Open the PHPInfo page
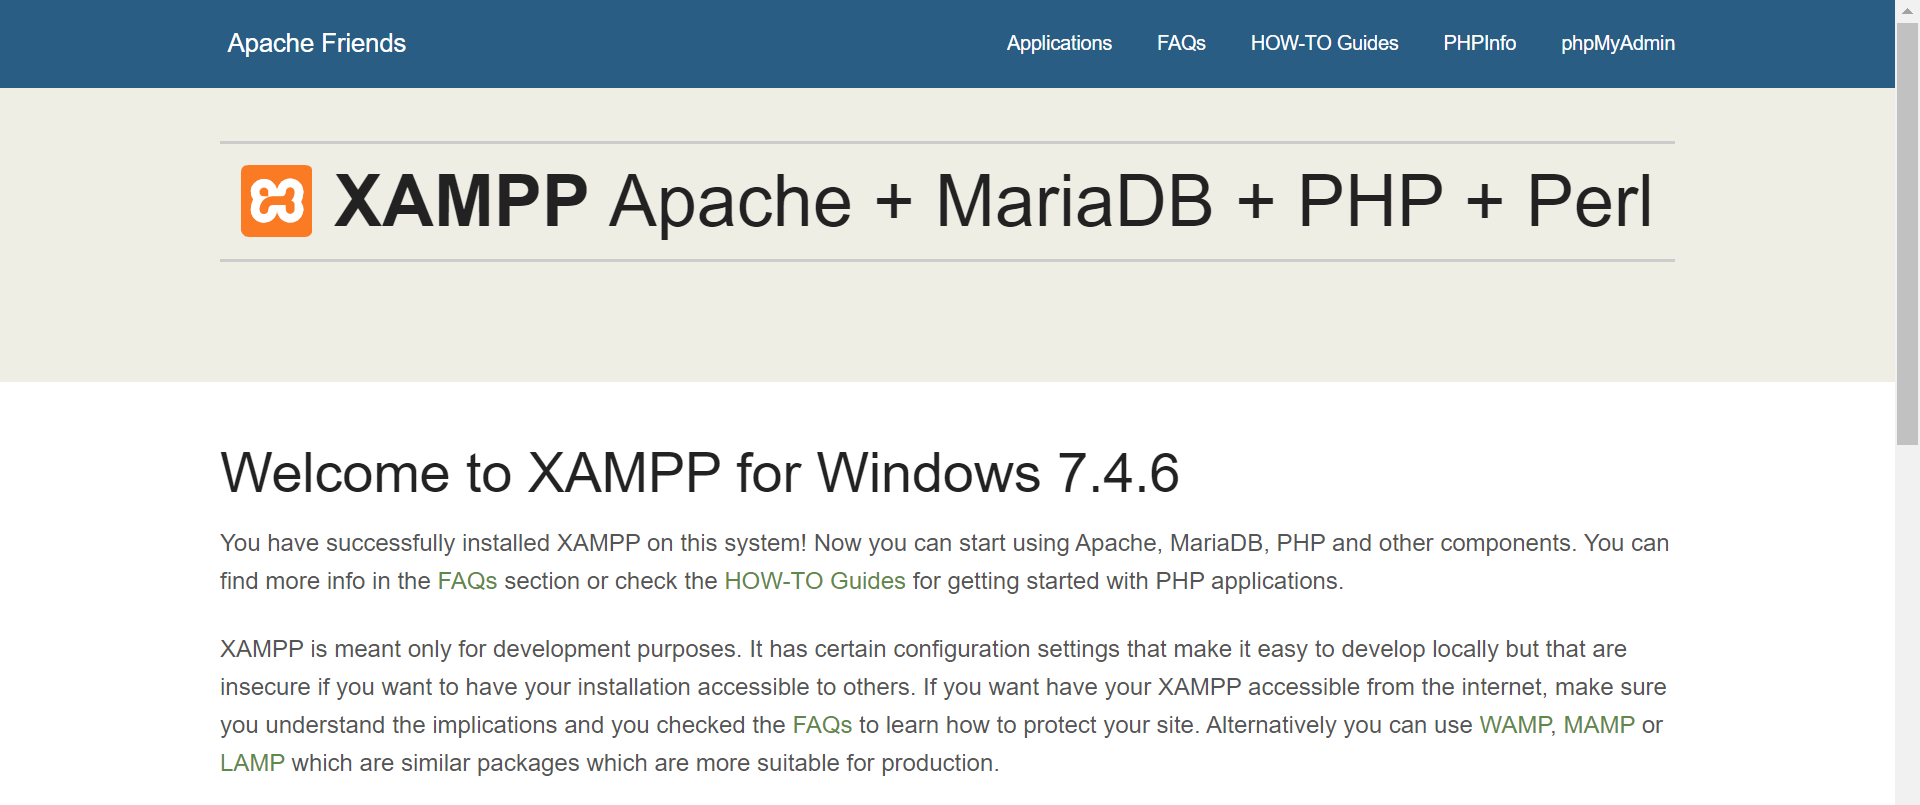The width and height of the screenshot is (1920, 805). click(1479, 43)
